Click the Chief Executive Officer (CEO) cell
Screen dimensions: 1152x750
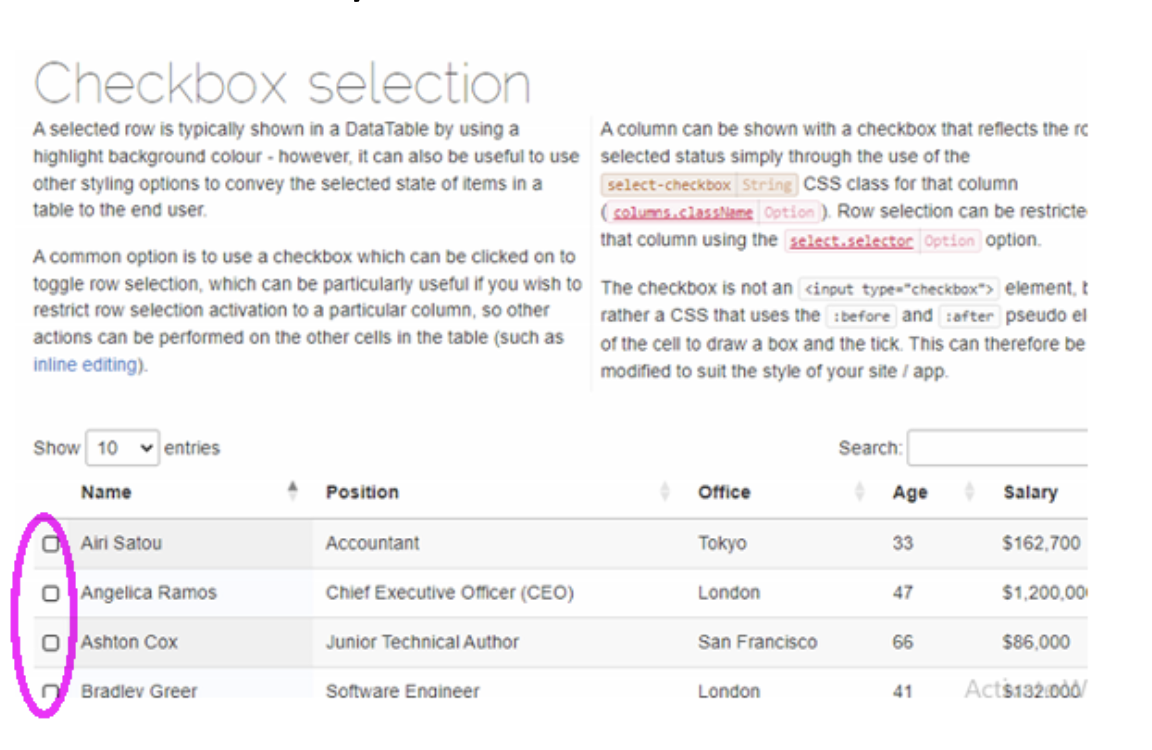pyautogui.click(x=449, y=593)
